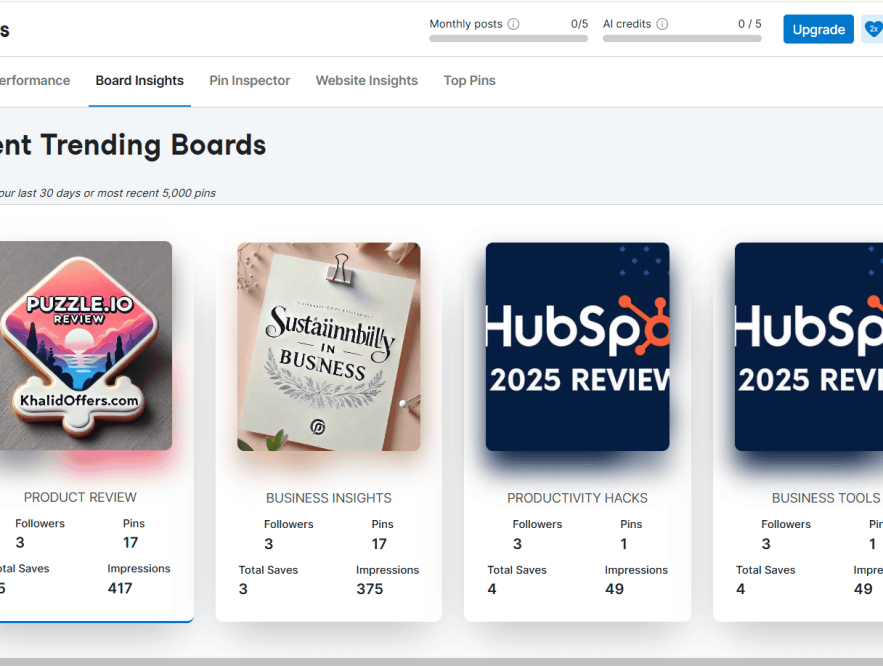This screenshot has height=666, width=883.
Task: Click Followers value 3 under Product Review
Action: tap(20, 543)
